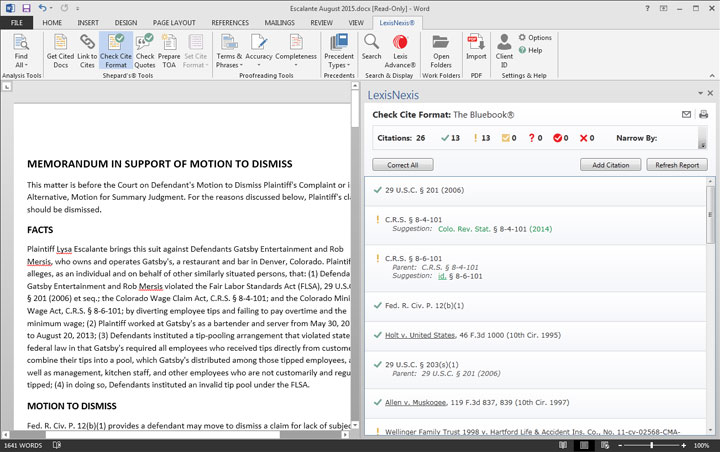The height and width of the screenshot is (452, 720).
Task: Open the Find All analysis tool
Action: pos(21,51)
